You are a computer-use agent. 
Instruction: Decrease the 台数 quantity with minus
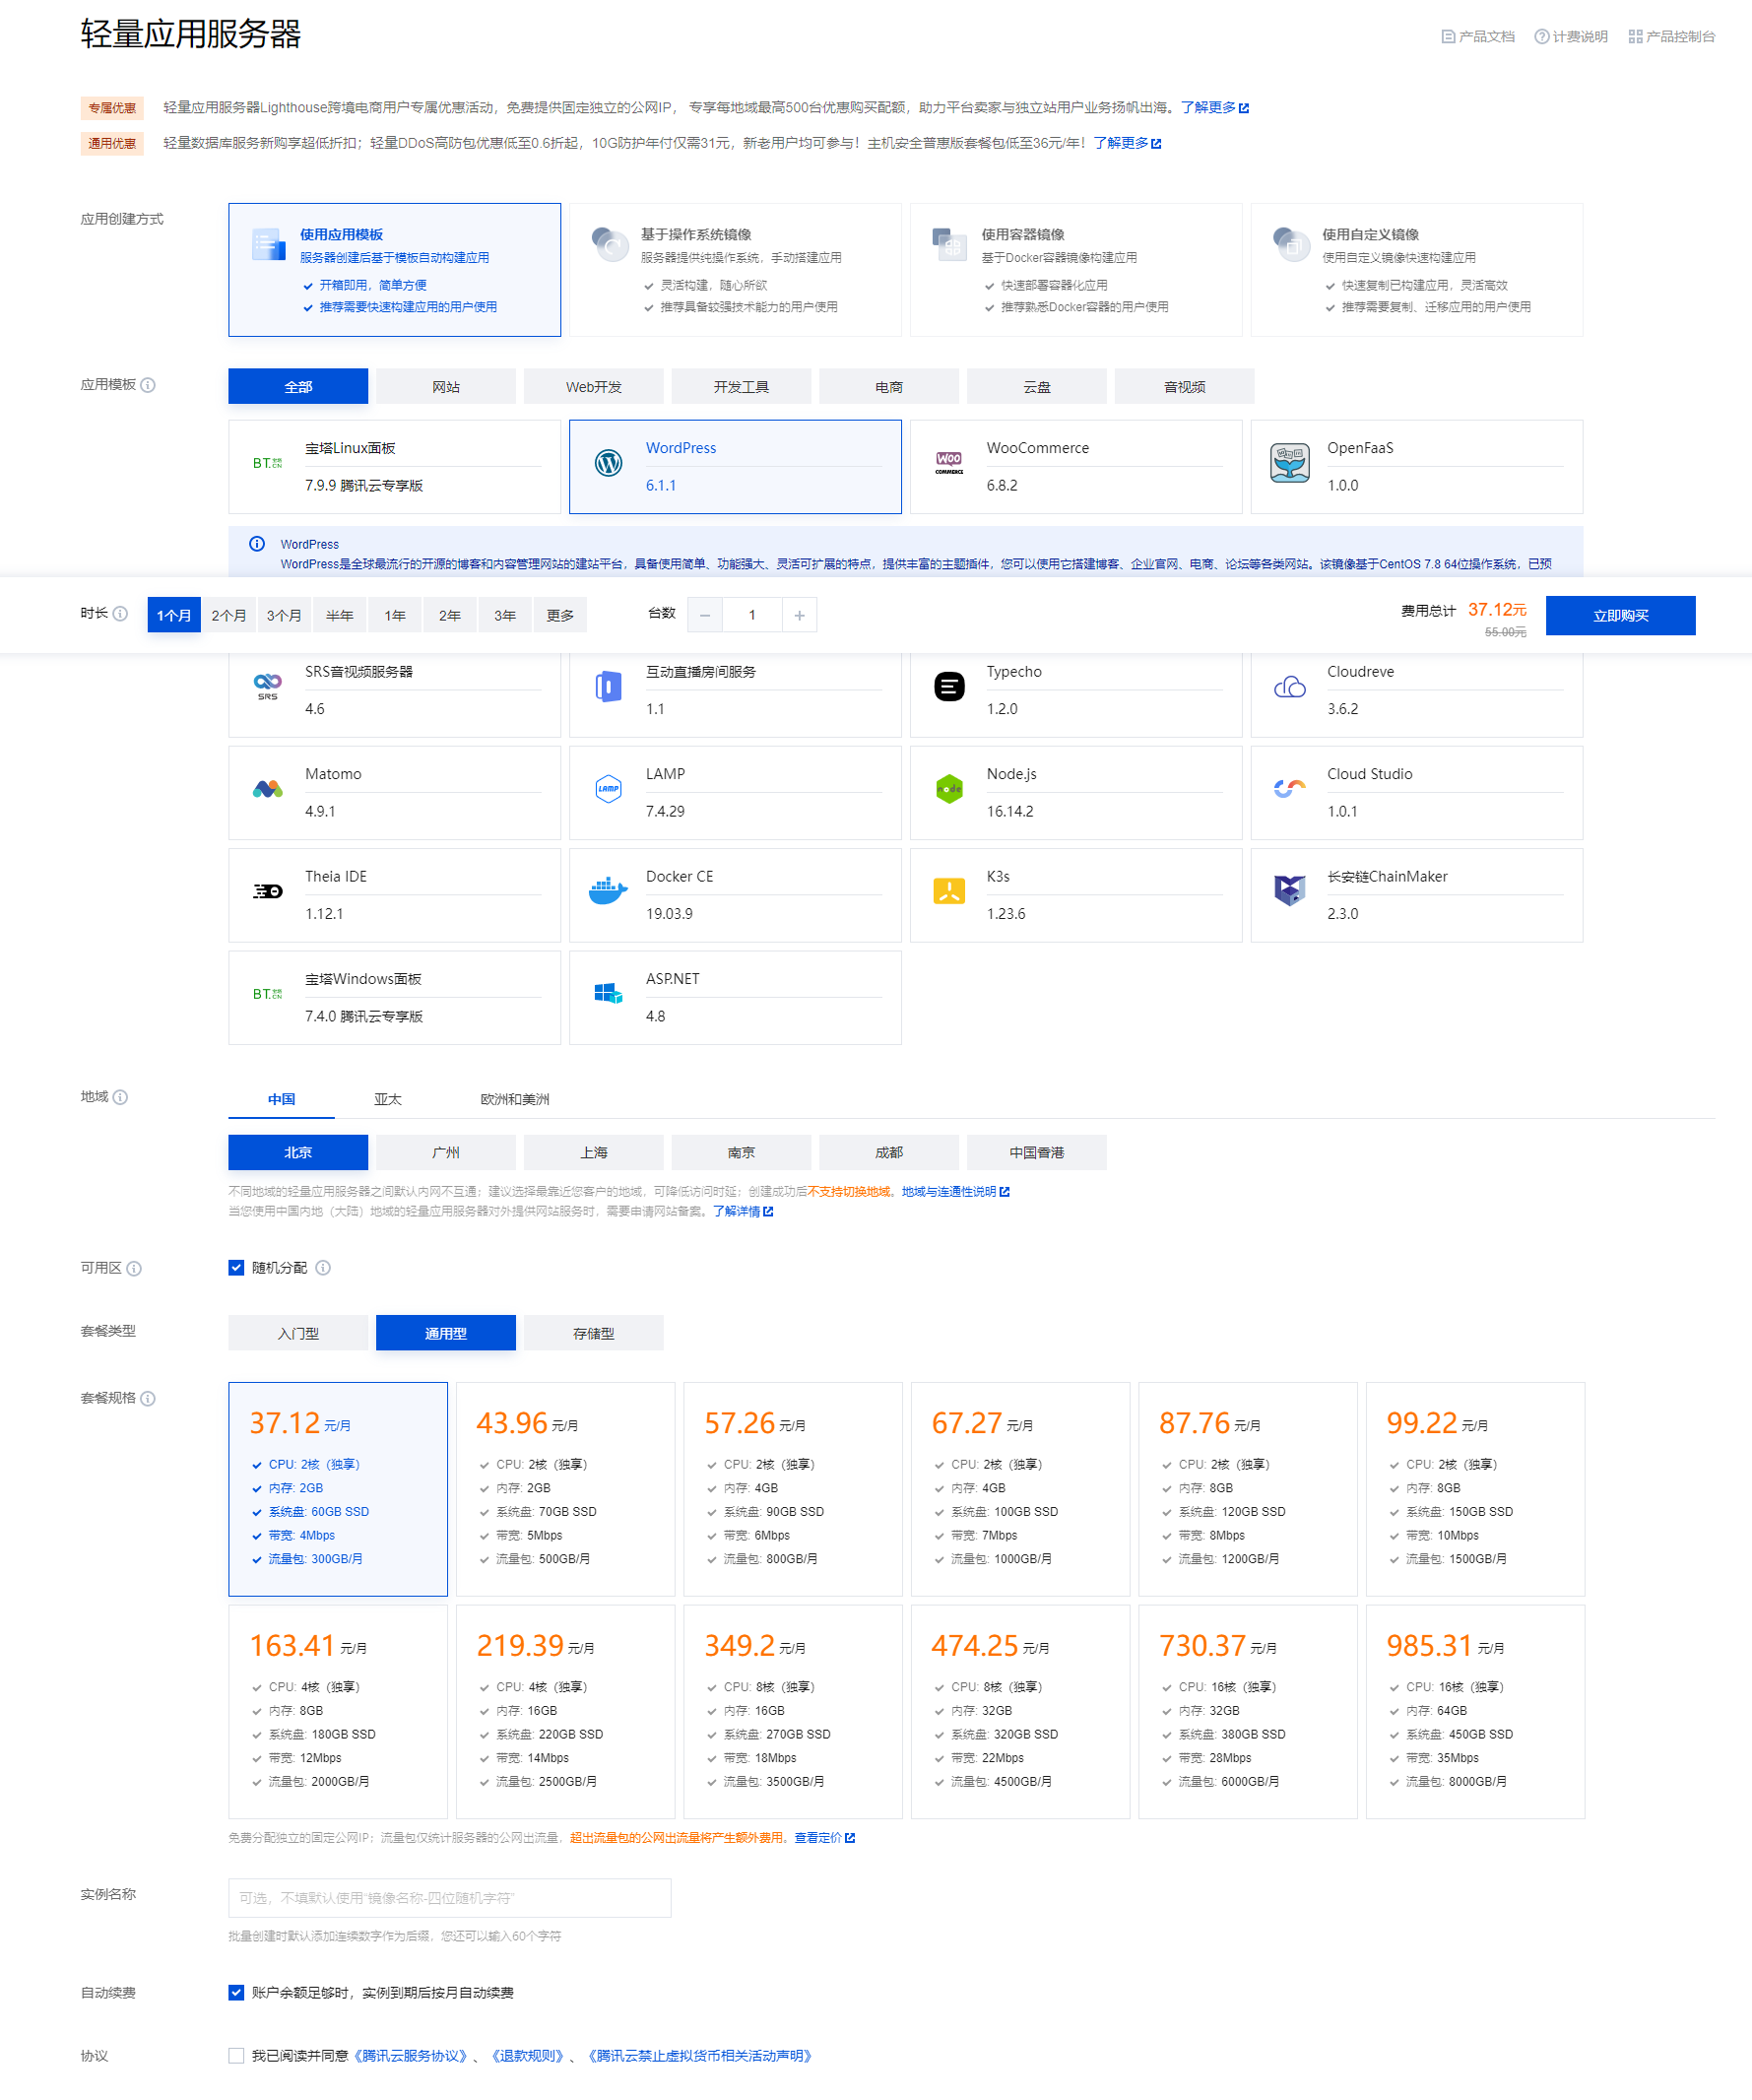tap(705, 615)
